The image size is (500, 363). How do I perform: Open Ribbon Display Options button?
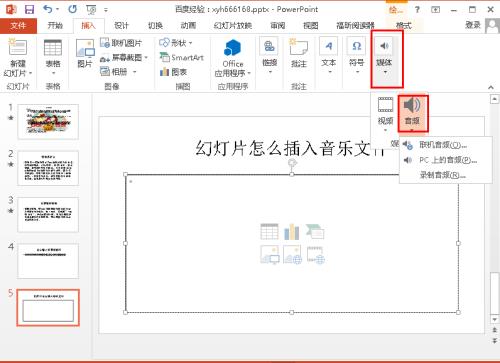(435, 10)
